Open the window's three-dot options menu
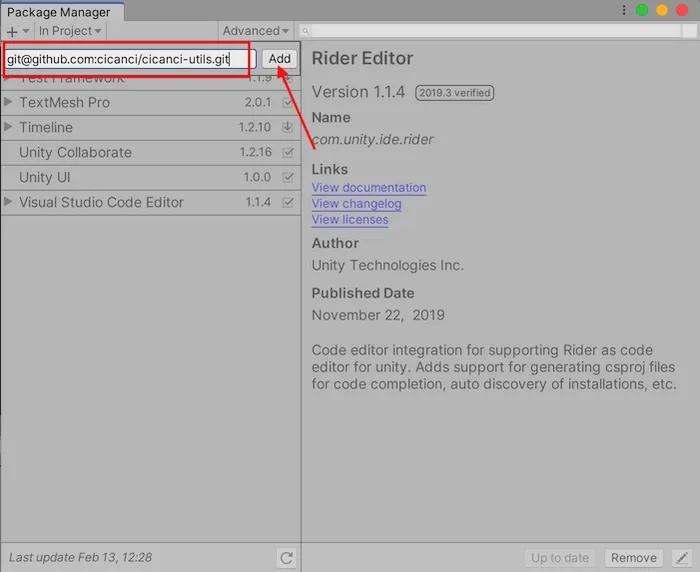Screen dimensions: 700x572 click(x=624, y=10)
